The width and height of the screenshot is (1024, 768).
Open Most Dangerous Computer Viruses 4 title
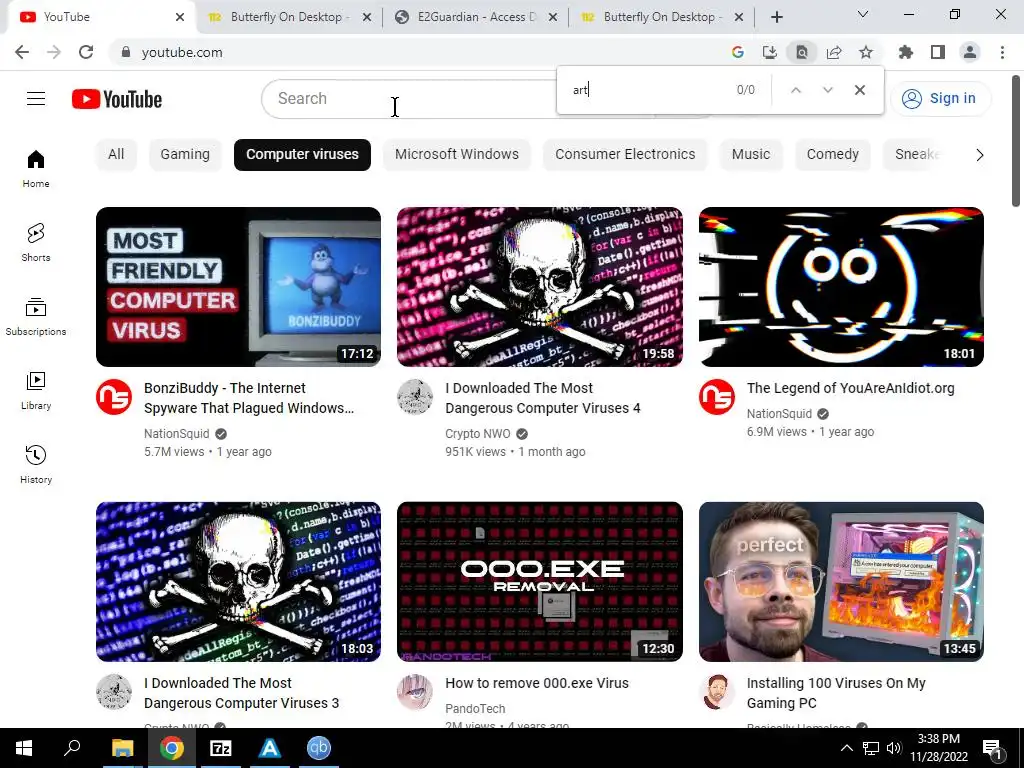tap(543, 398)
